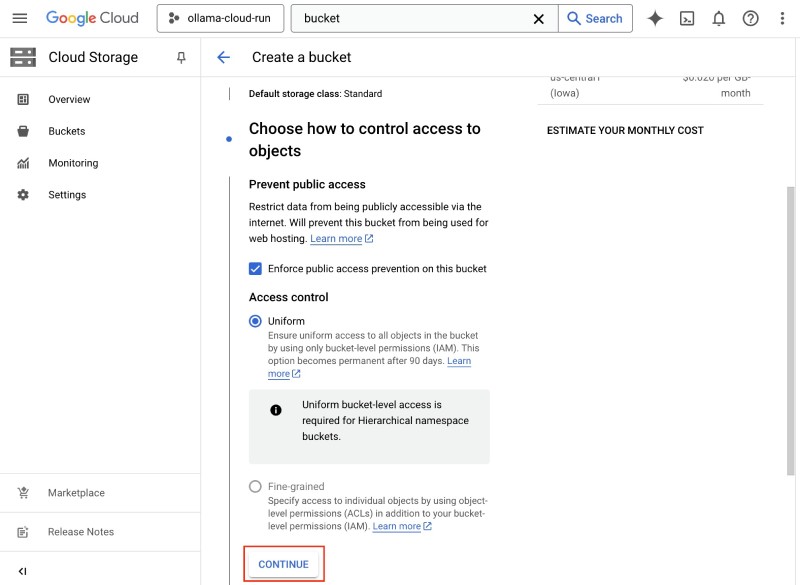Screen dimensions: 800x585
Task: Open Monitoring in the sidebar
Action: pos(73,163)
